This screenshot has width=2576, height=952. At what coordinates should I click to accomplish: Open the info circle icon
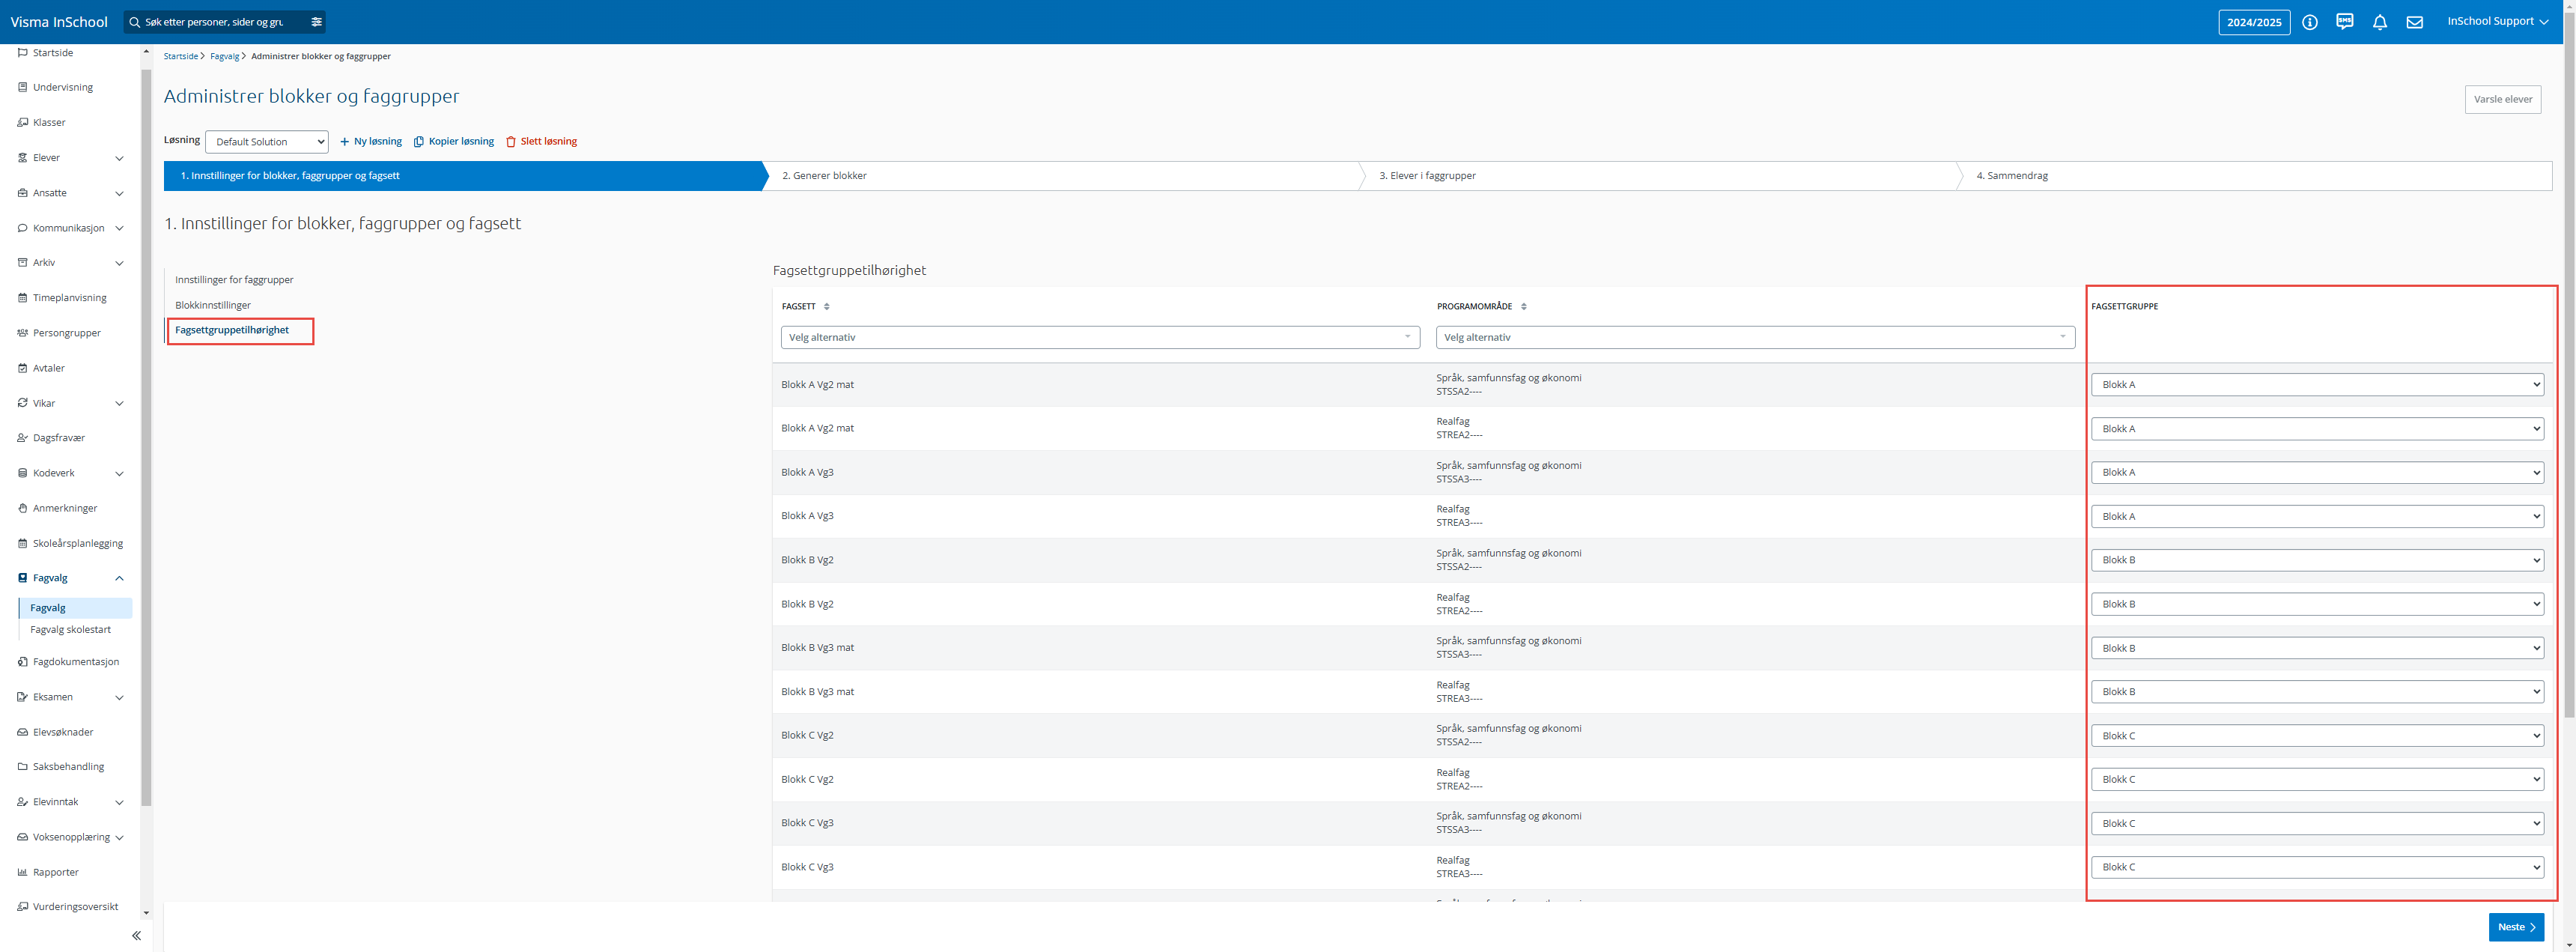2310,22
